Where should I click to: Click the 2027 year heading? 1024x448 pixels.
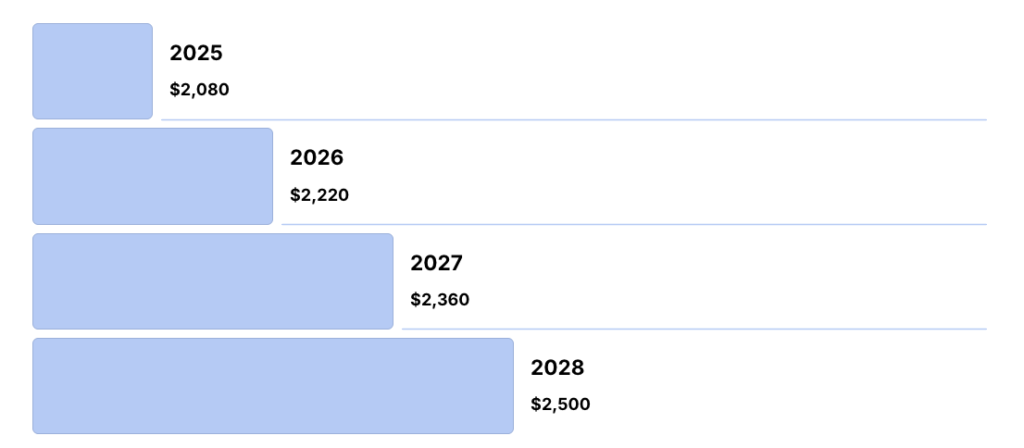pos(436,263)
